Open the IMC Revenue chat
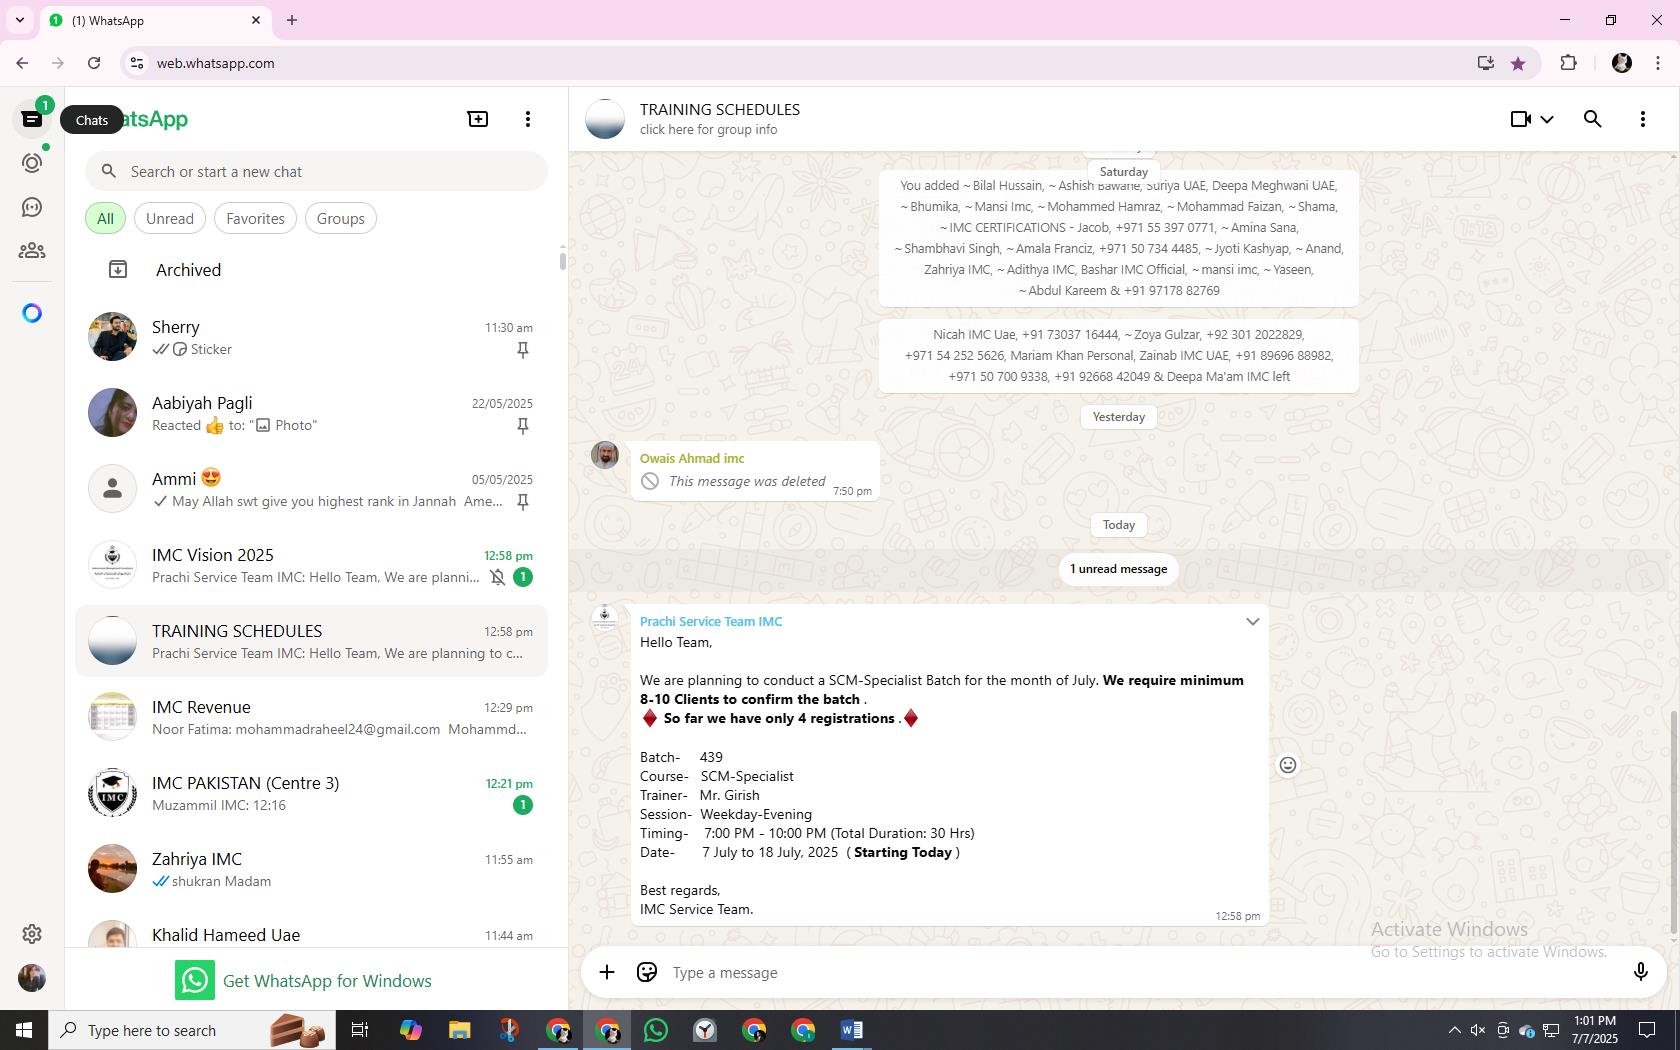 pos(311,717)
